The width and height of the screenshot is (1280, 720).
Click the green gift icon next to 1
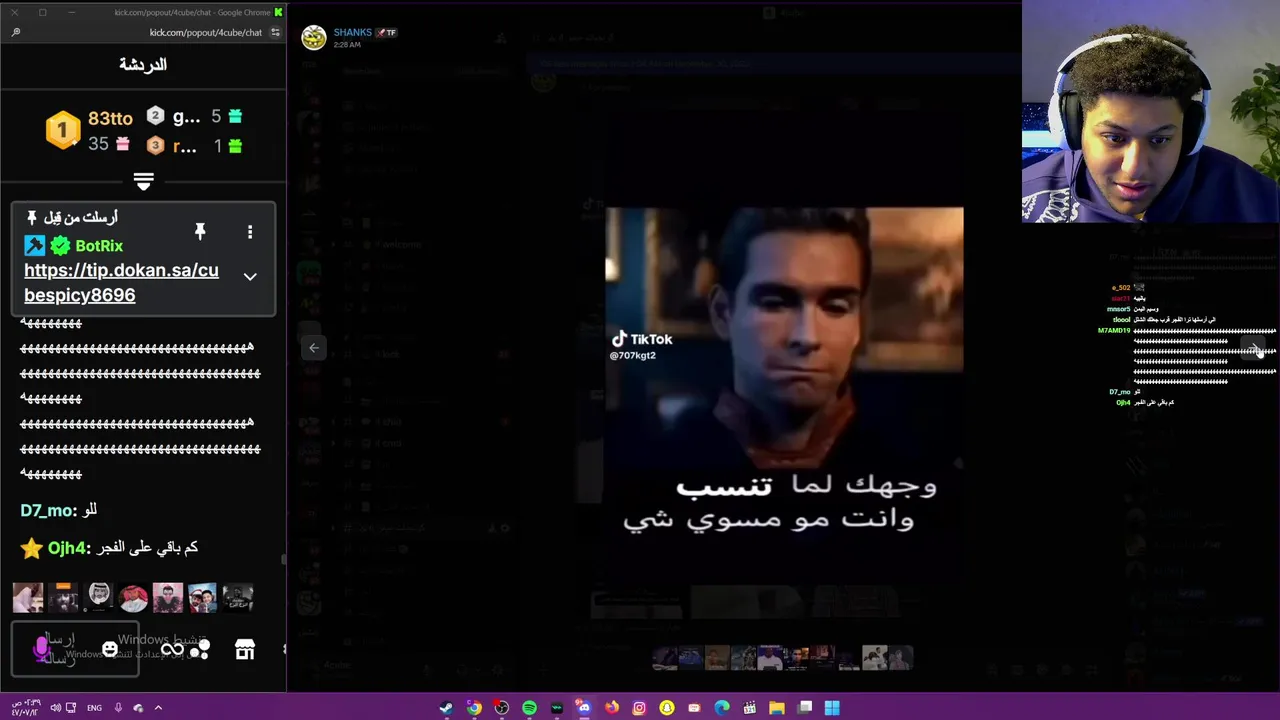click(x=235, y=146)
